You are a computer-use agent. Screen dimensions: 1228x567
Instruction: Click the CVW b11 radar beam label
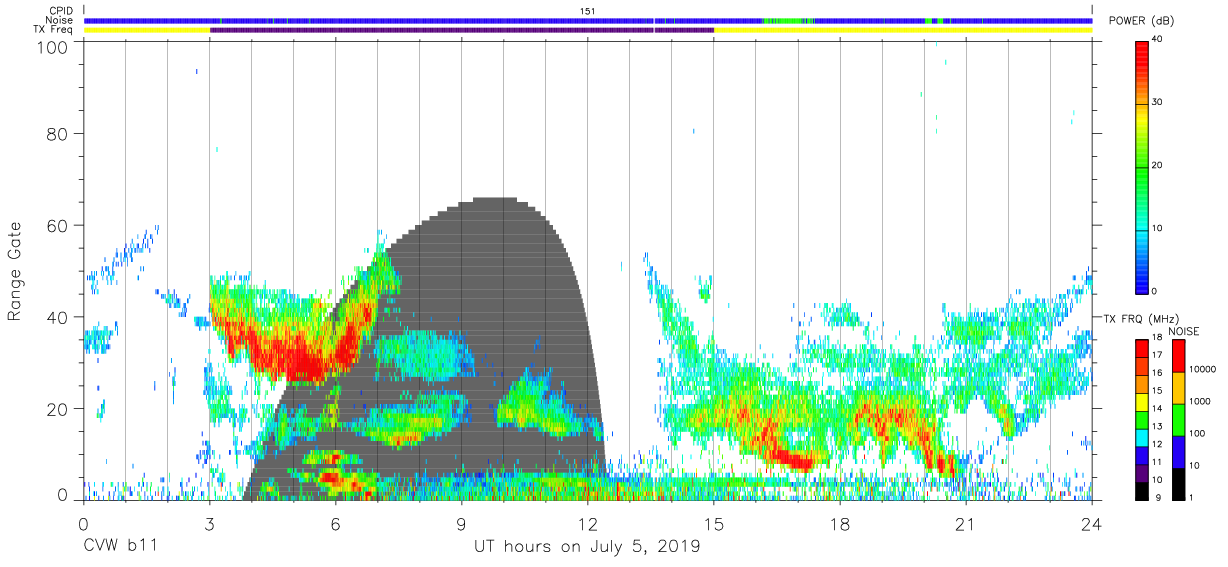point(121,547)
